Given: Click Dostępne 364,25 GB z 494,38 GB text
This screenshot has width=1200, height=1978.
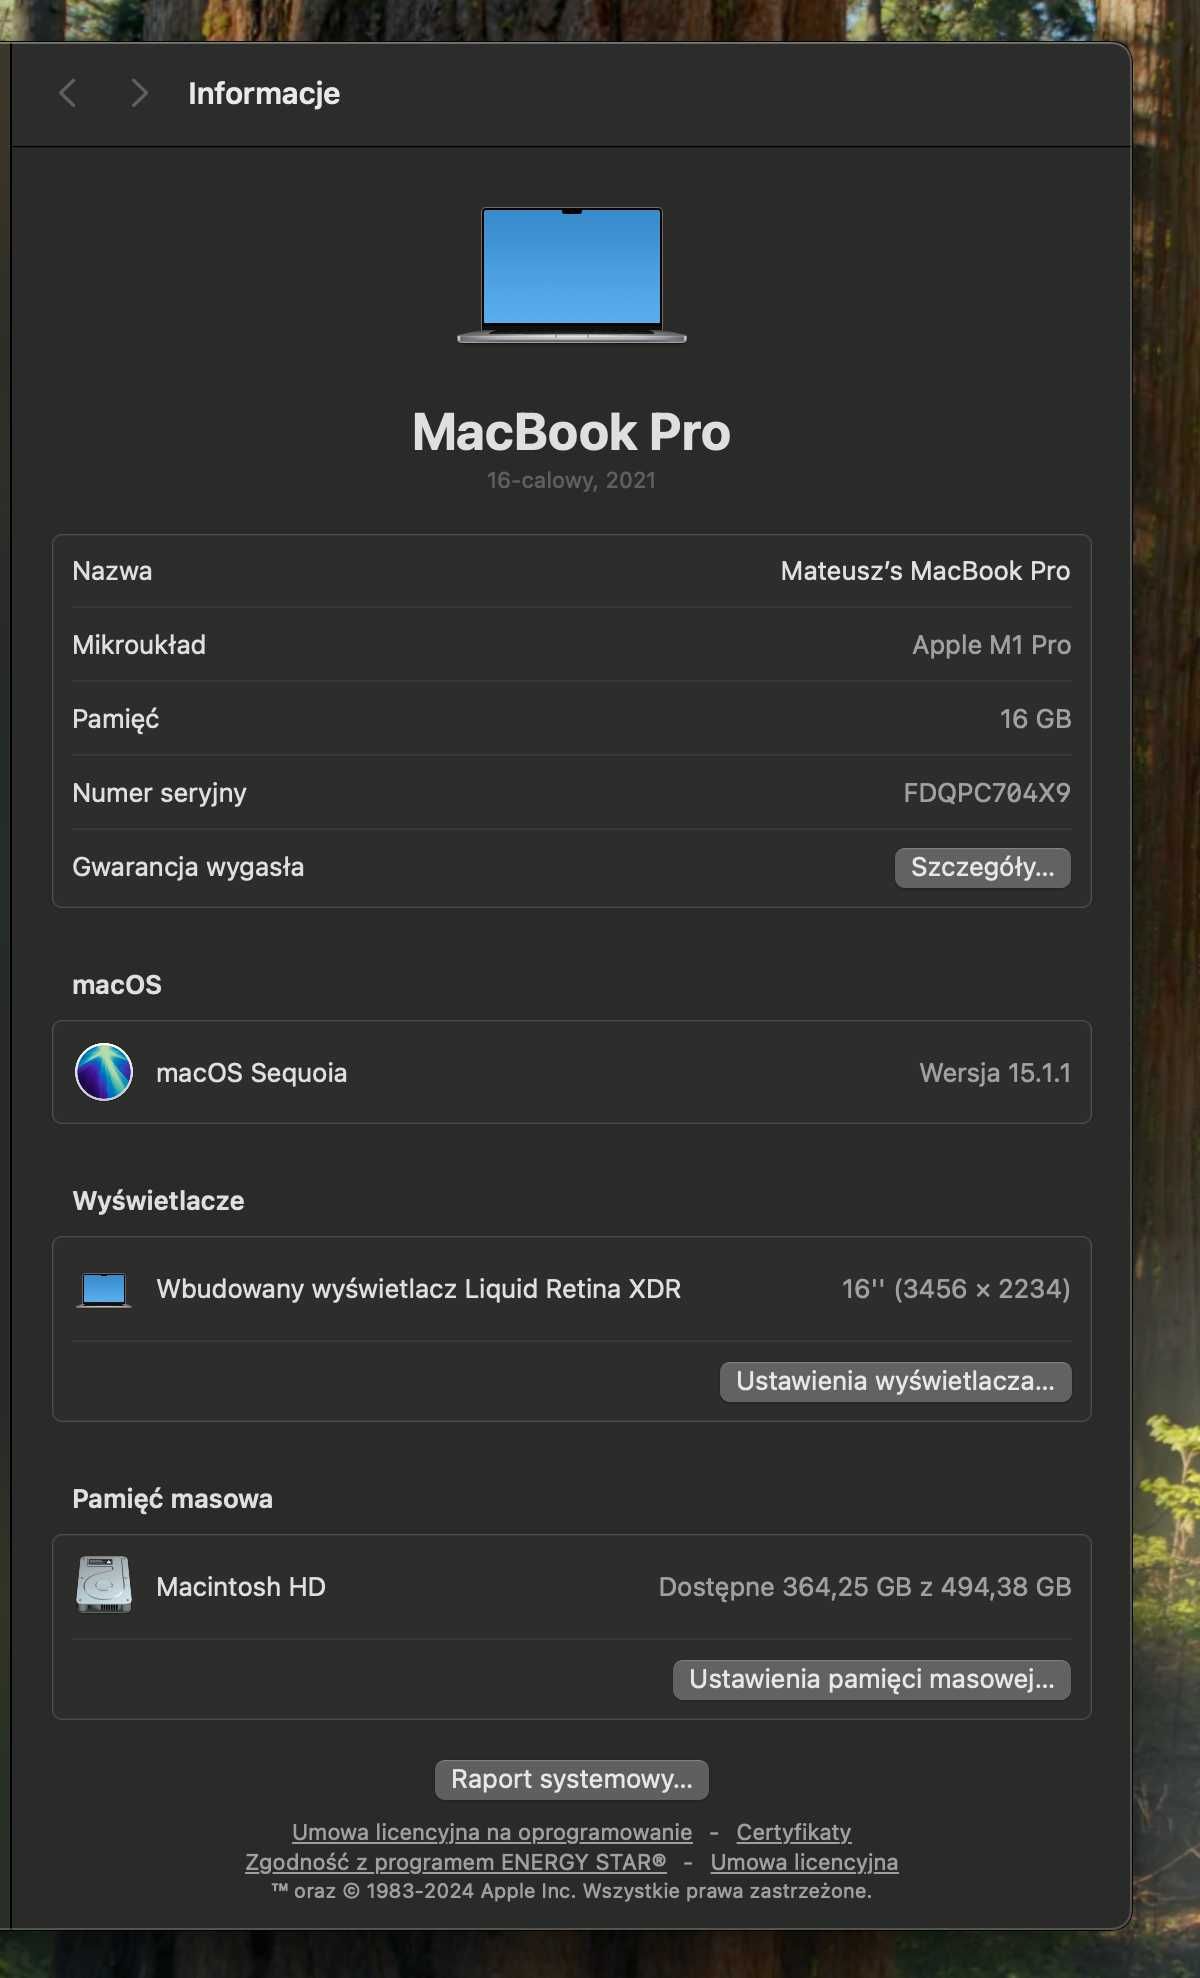Looking at the screenshot, I should point(865,1587).
